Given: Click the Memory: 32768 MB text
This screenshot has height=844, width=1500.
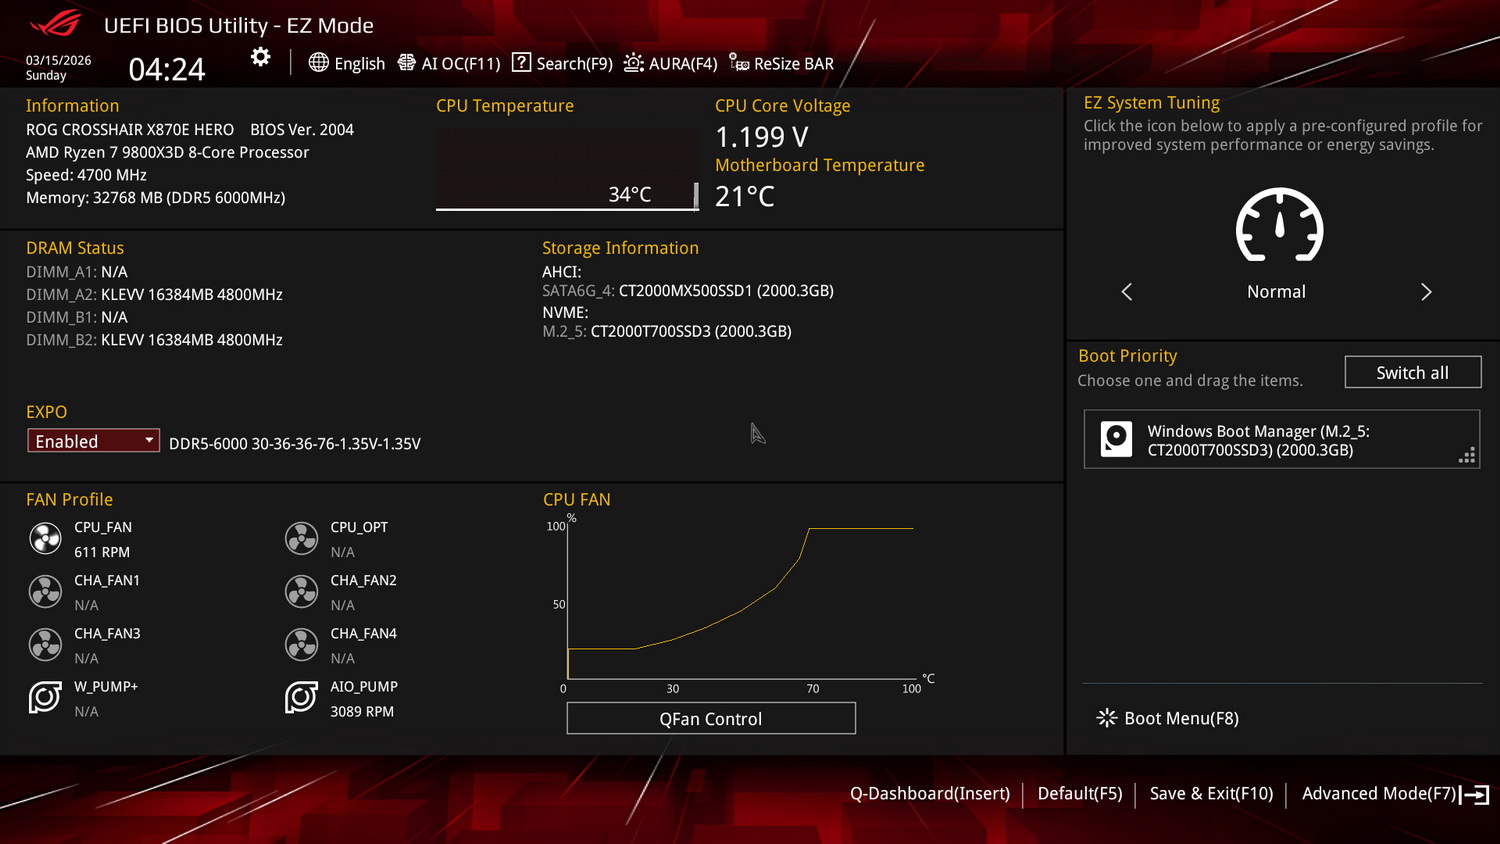Looking at the screenshot, I should [x=155, y=198].
